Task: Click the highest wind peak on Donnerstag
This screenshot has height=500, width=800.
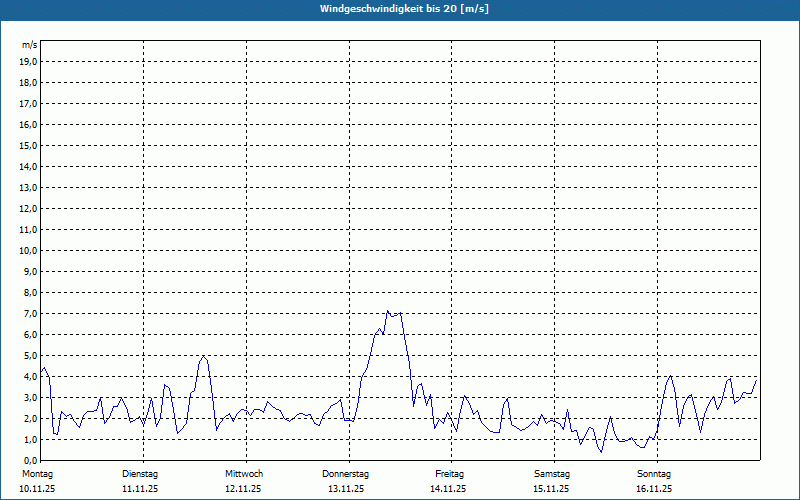Action: click(x=387, y=311)
